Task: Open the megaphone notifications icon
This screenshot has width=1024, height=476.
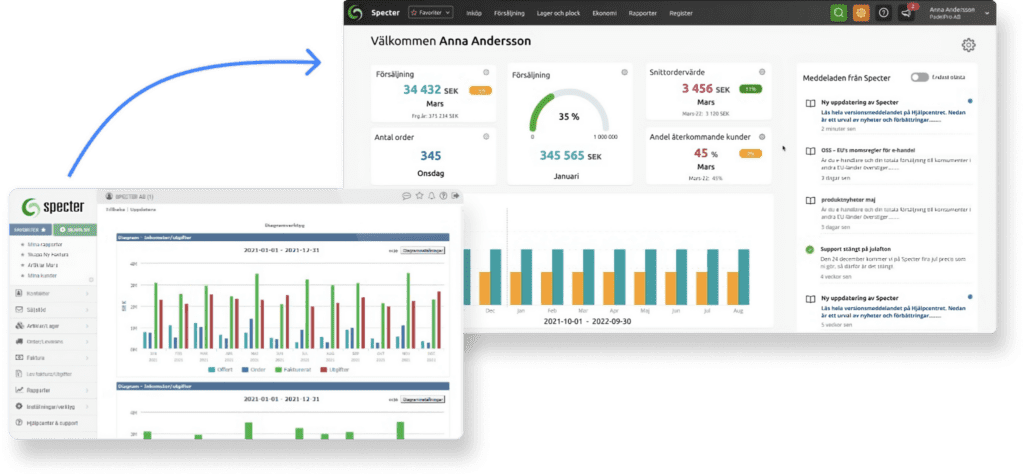Action: click(905, 12)
